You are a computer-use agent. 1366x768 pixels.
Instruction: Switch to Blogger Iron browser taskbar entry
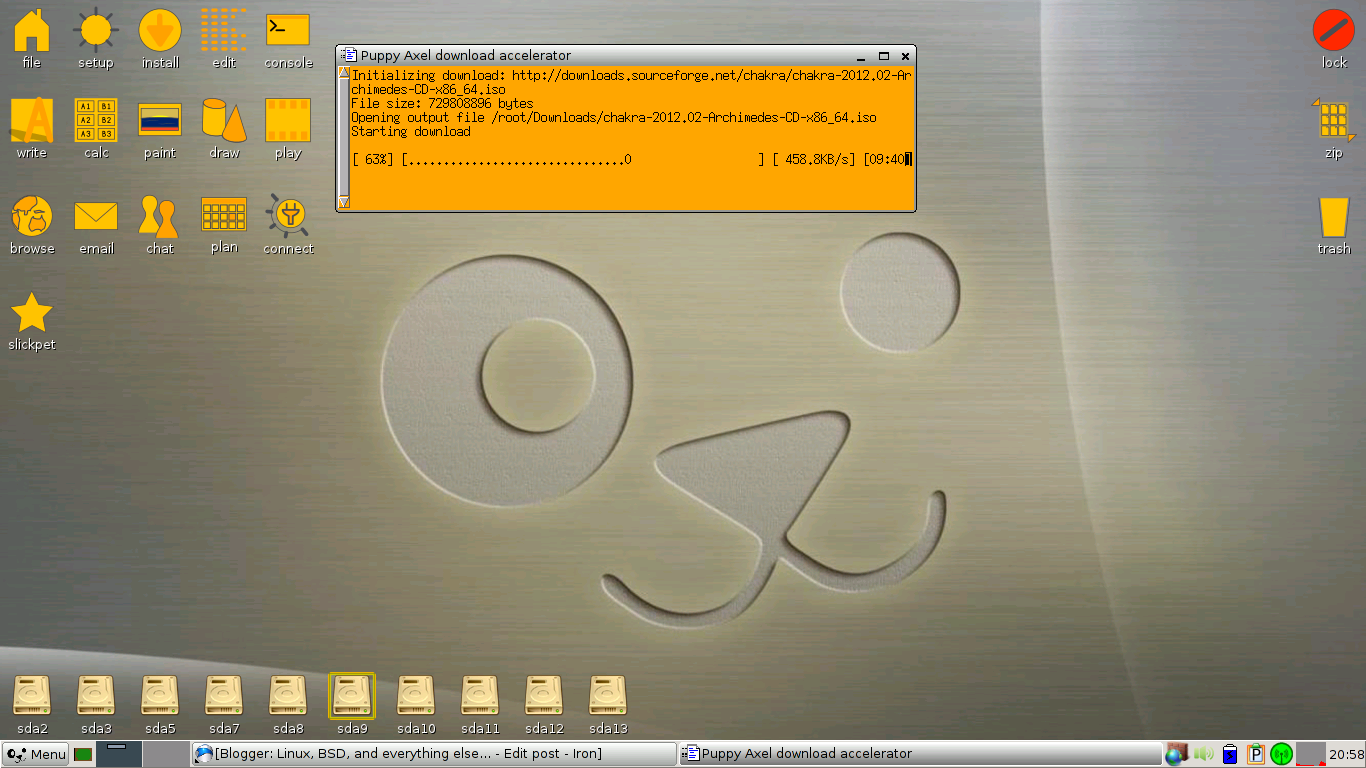click(x=434, y=754)
